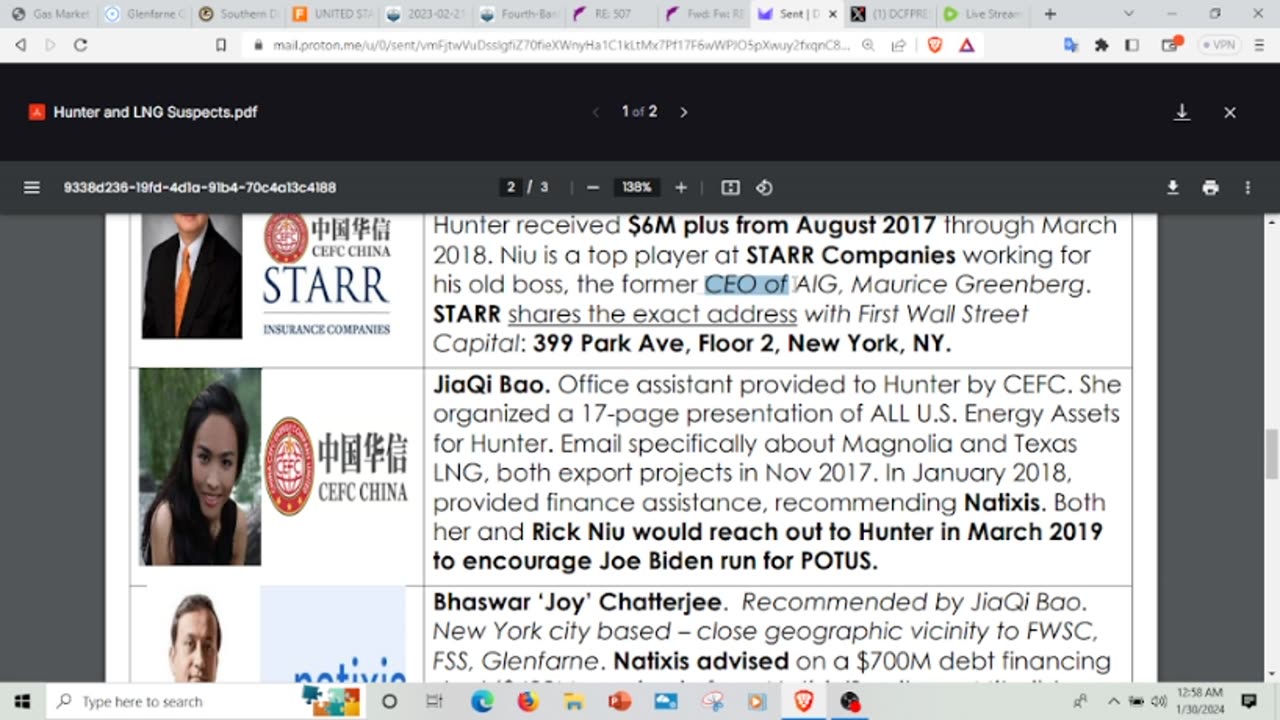Image resolution: width=1280 pixels, height=720 pixels.
Task: Click the Hunter and LNG Suspects.pdf title
Action: point(155,112)
